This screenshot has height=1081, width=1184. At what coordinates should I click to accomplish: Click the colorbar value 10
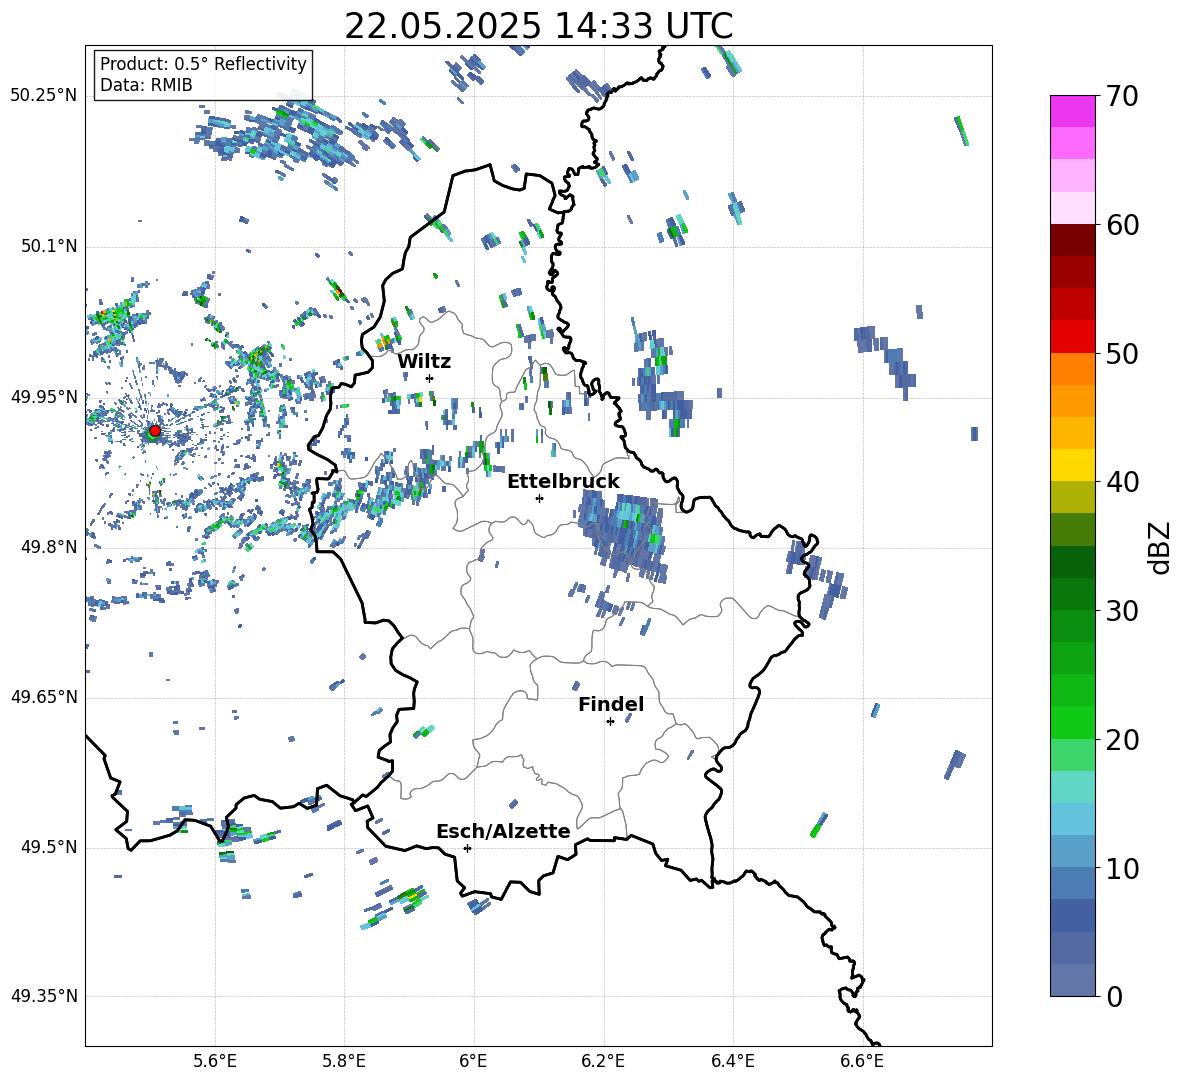[1122, 868]
